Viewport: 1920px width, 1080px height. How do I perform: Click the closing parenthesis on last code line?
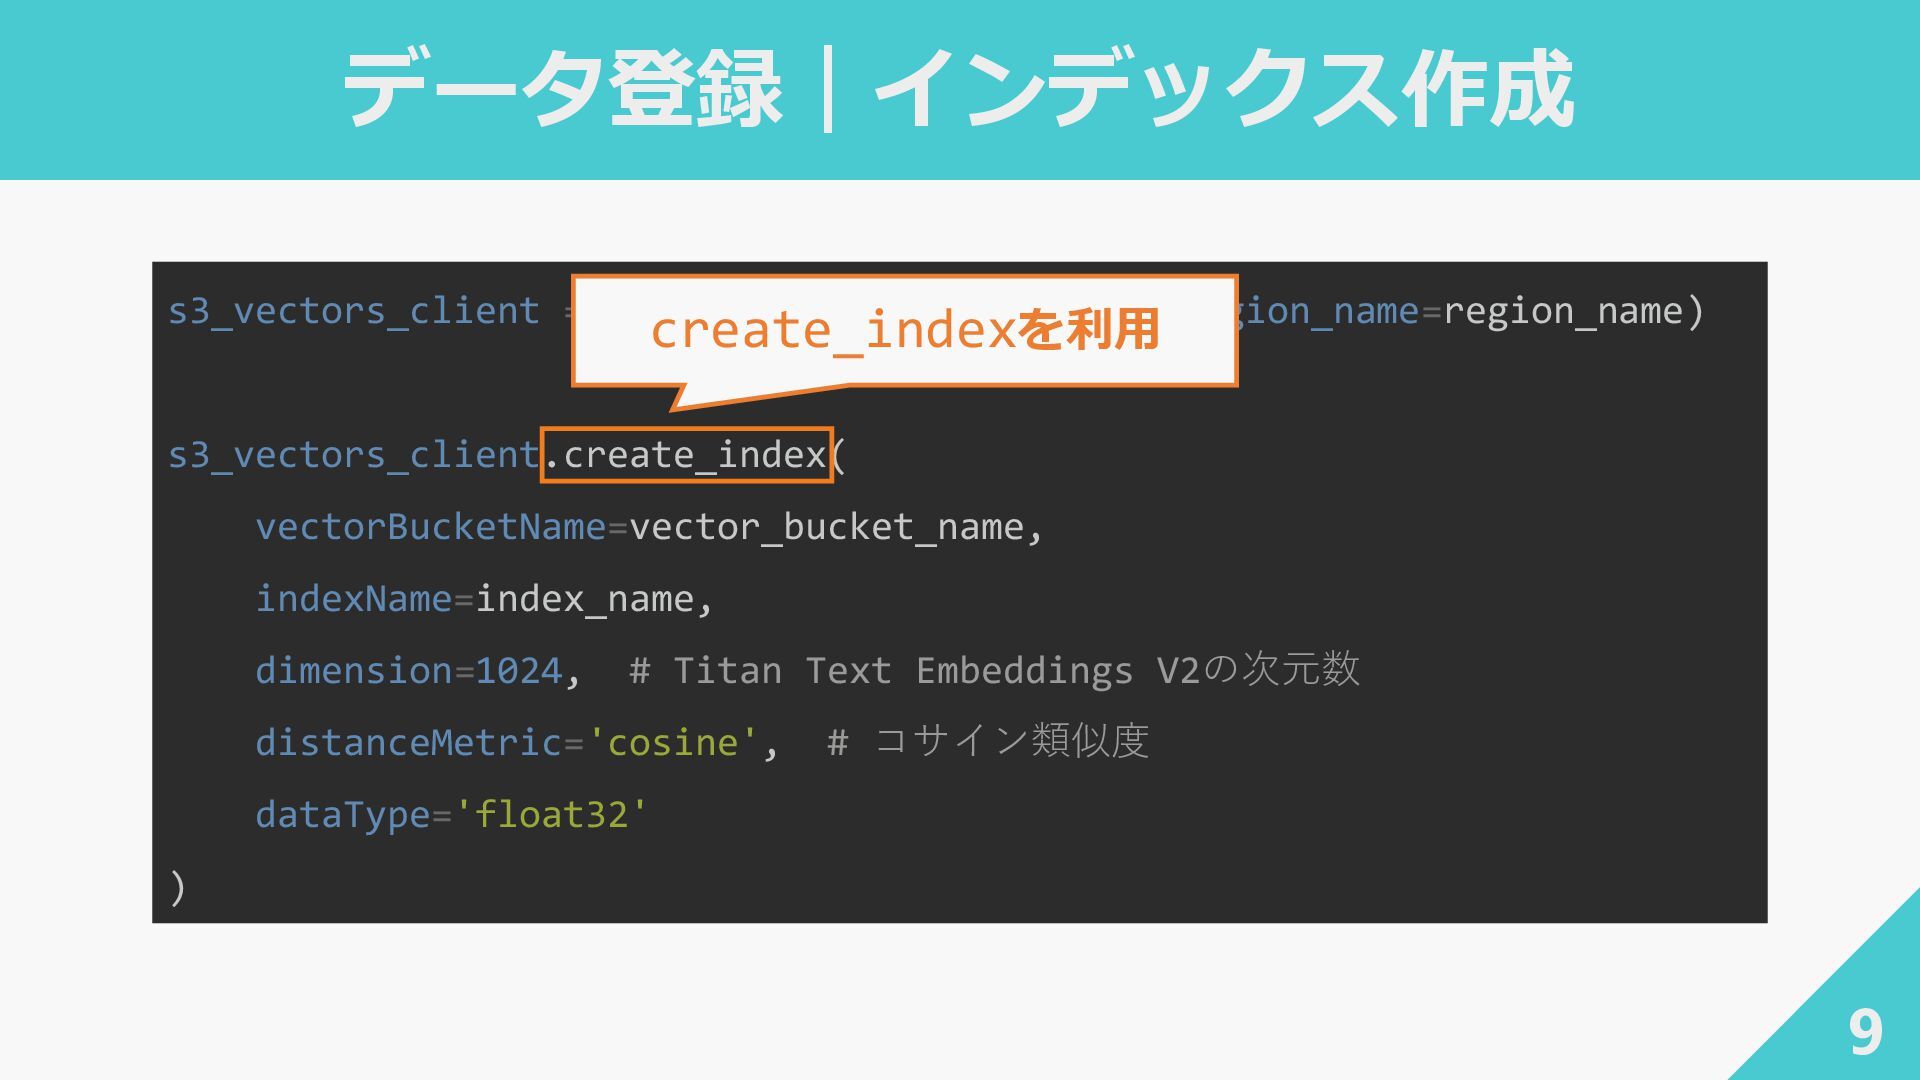coord(178,887)
